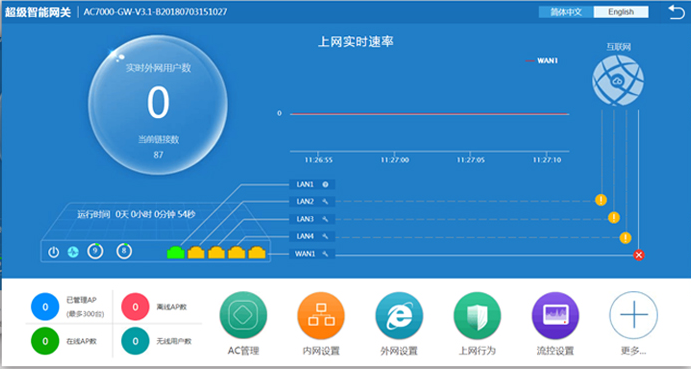The image size is (691, 369).
Task: Select the yellow port linked to LAN3
Action: [x=216, y=252]
